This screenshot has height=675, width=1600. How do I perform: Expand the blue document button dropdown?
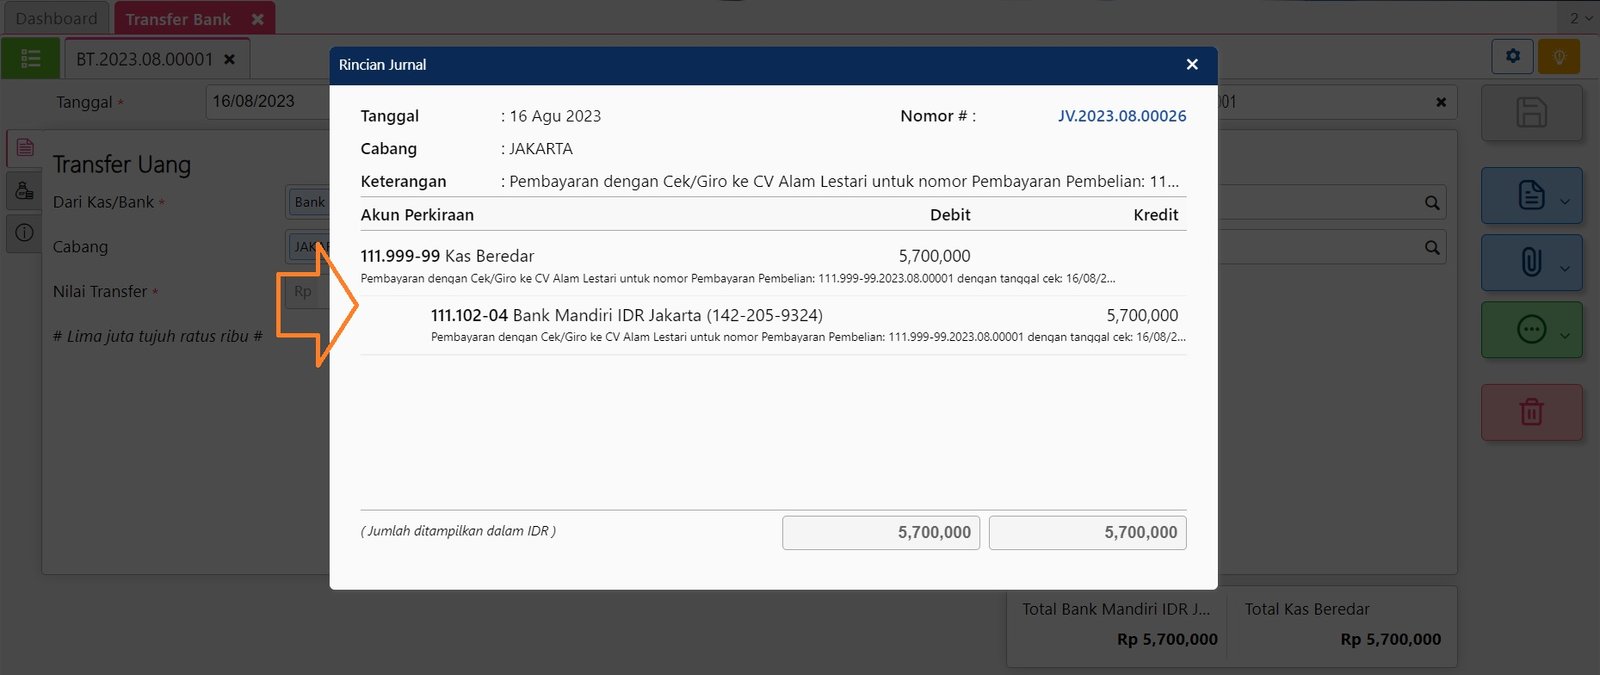coord(1564,202)
